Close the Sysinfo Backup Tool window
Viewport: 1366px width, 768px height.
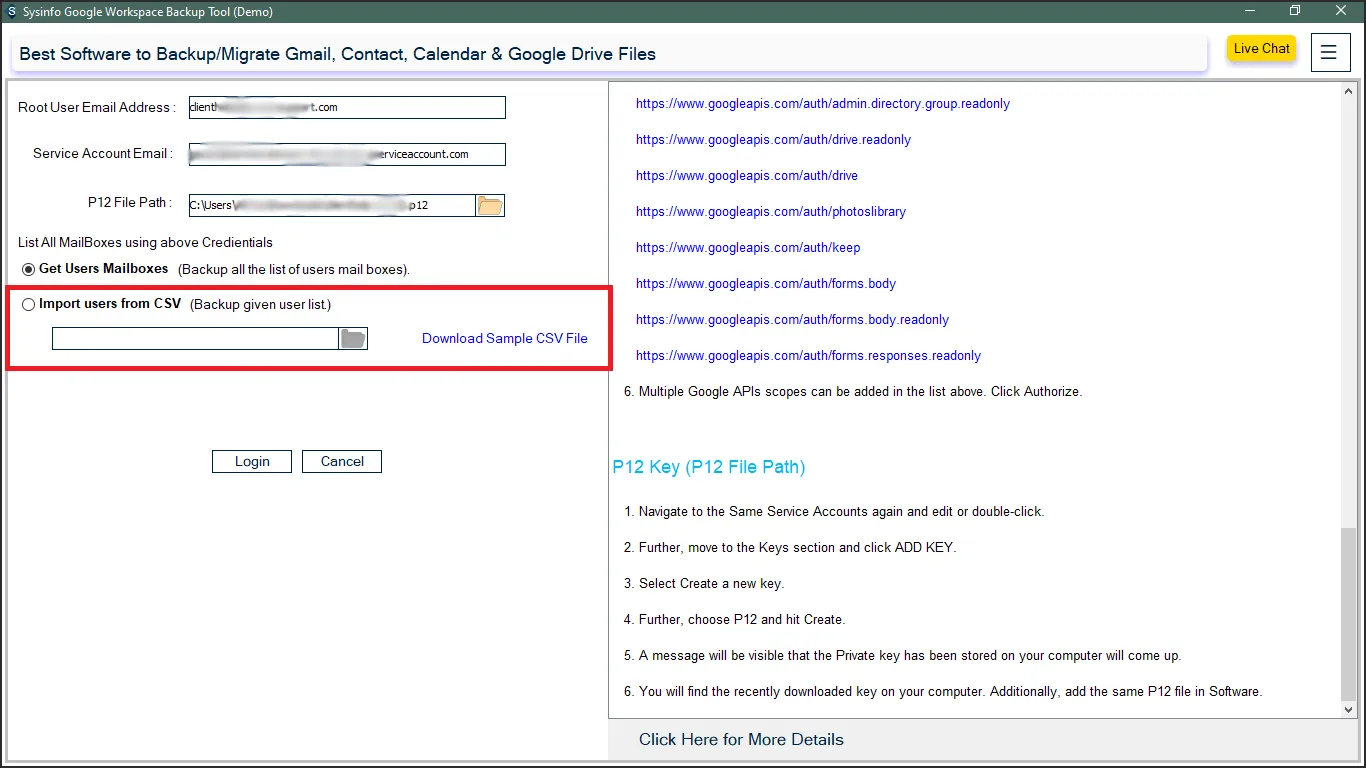click(x=1341, y=11)
